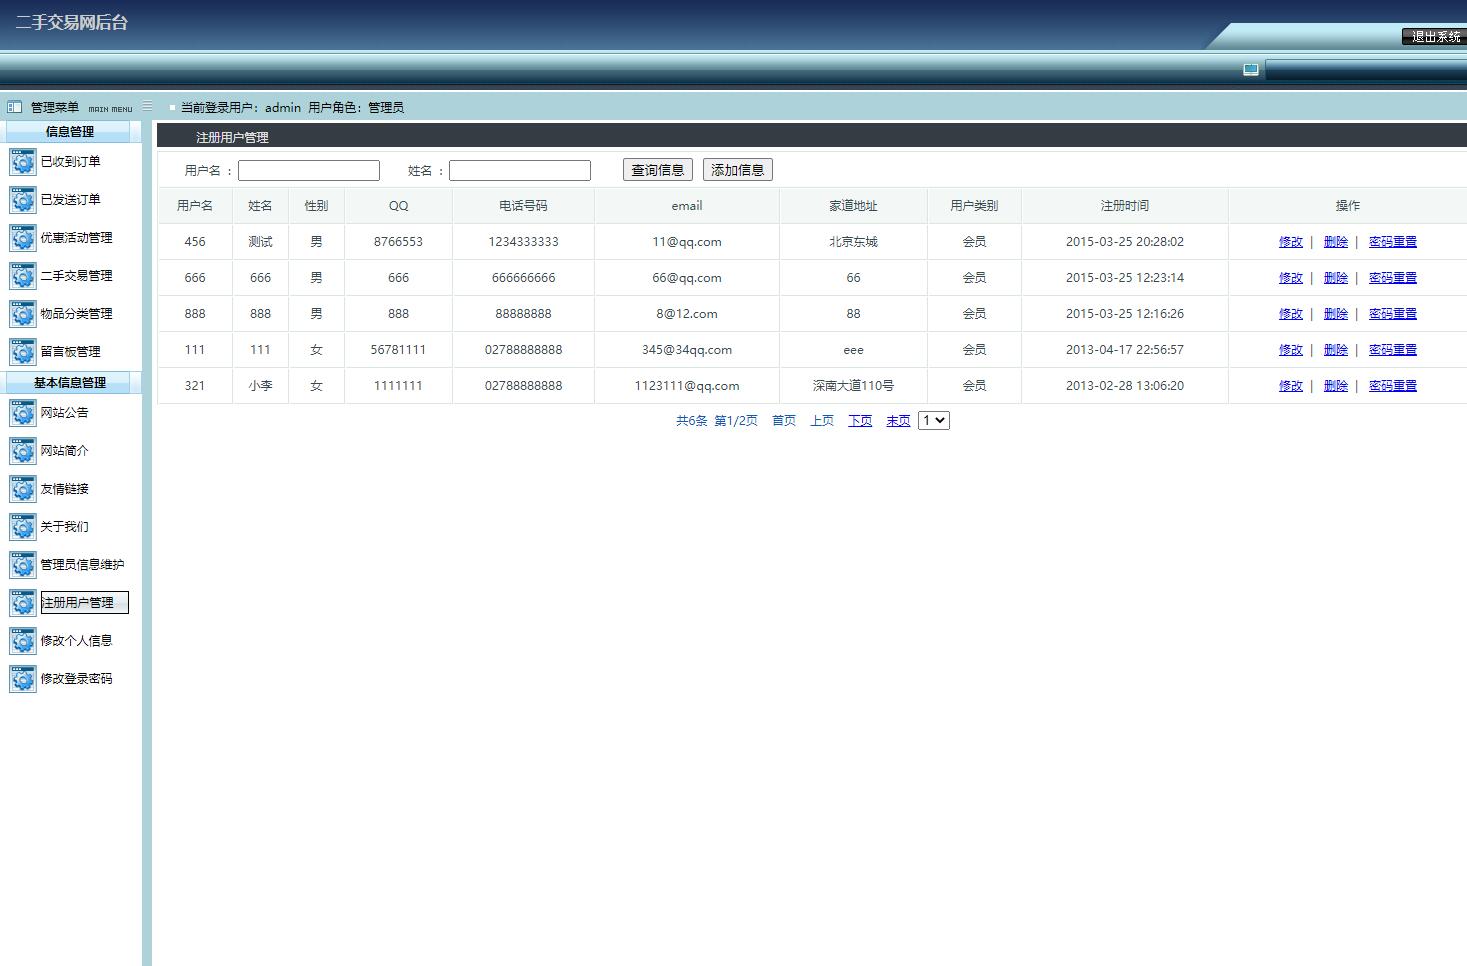Image resolution: width=1467 pixels, height=966 pixels.
Task: Click the gear icon beside 修改个人信息
Action: 22,641
